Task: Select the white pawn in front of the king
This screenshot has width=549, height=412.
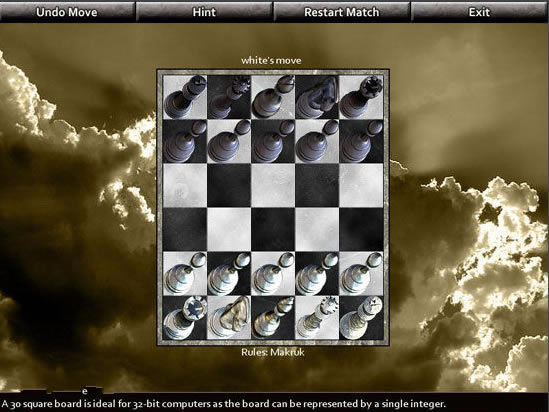Action: pos(361,274)
